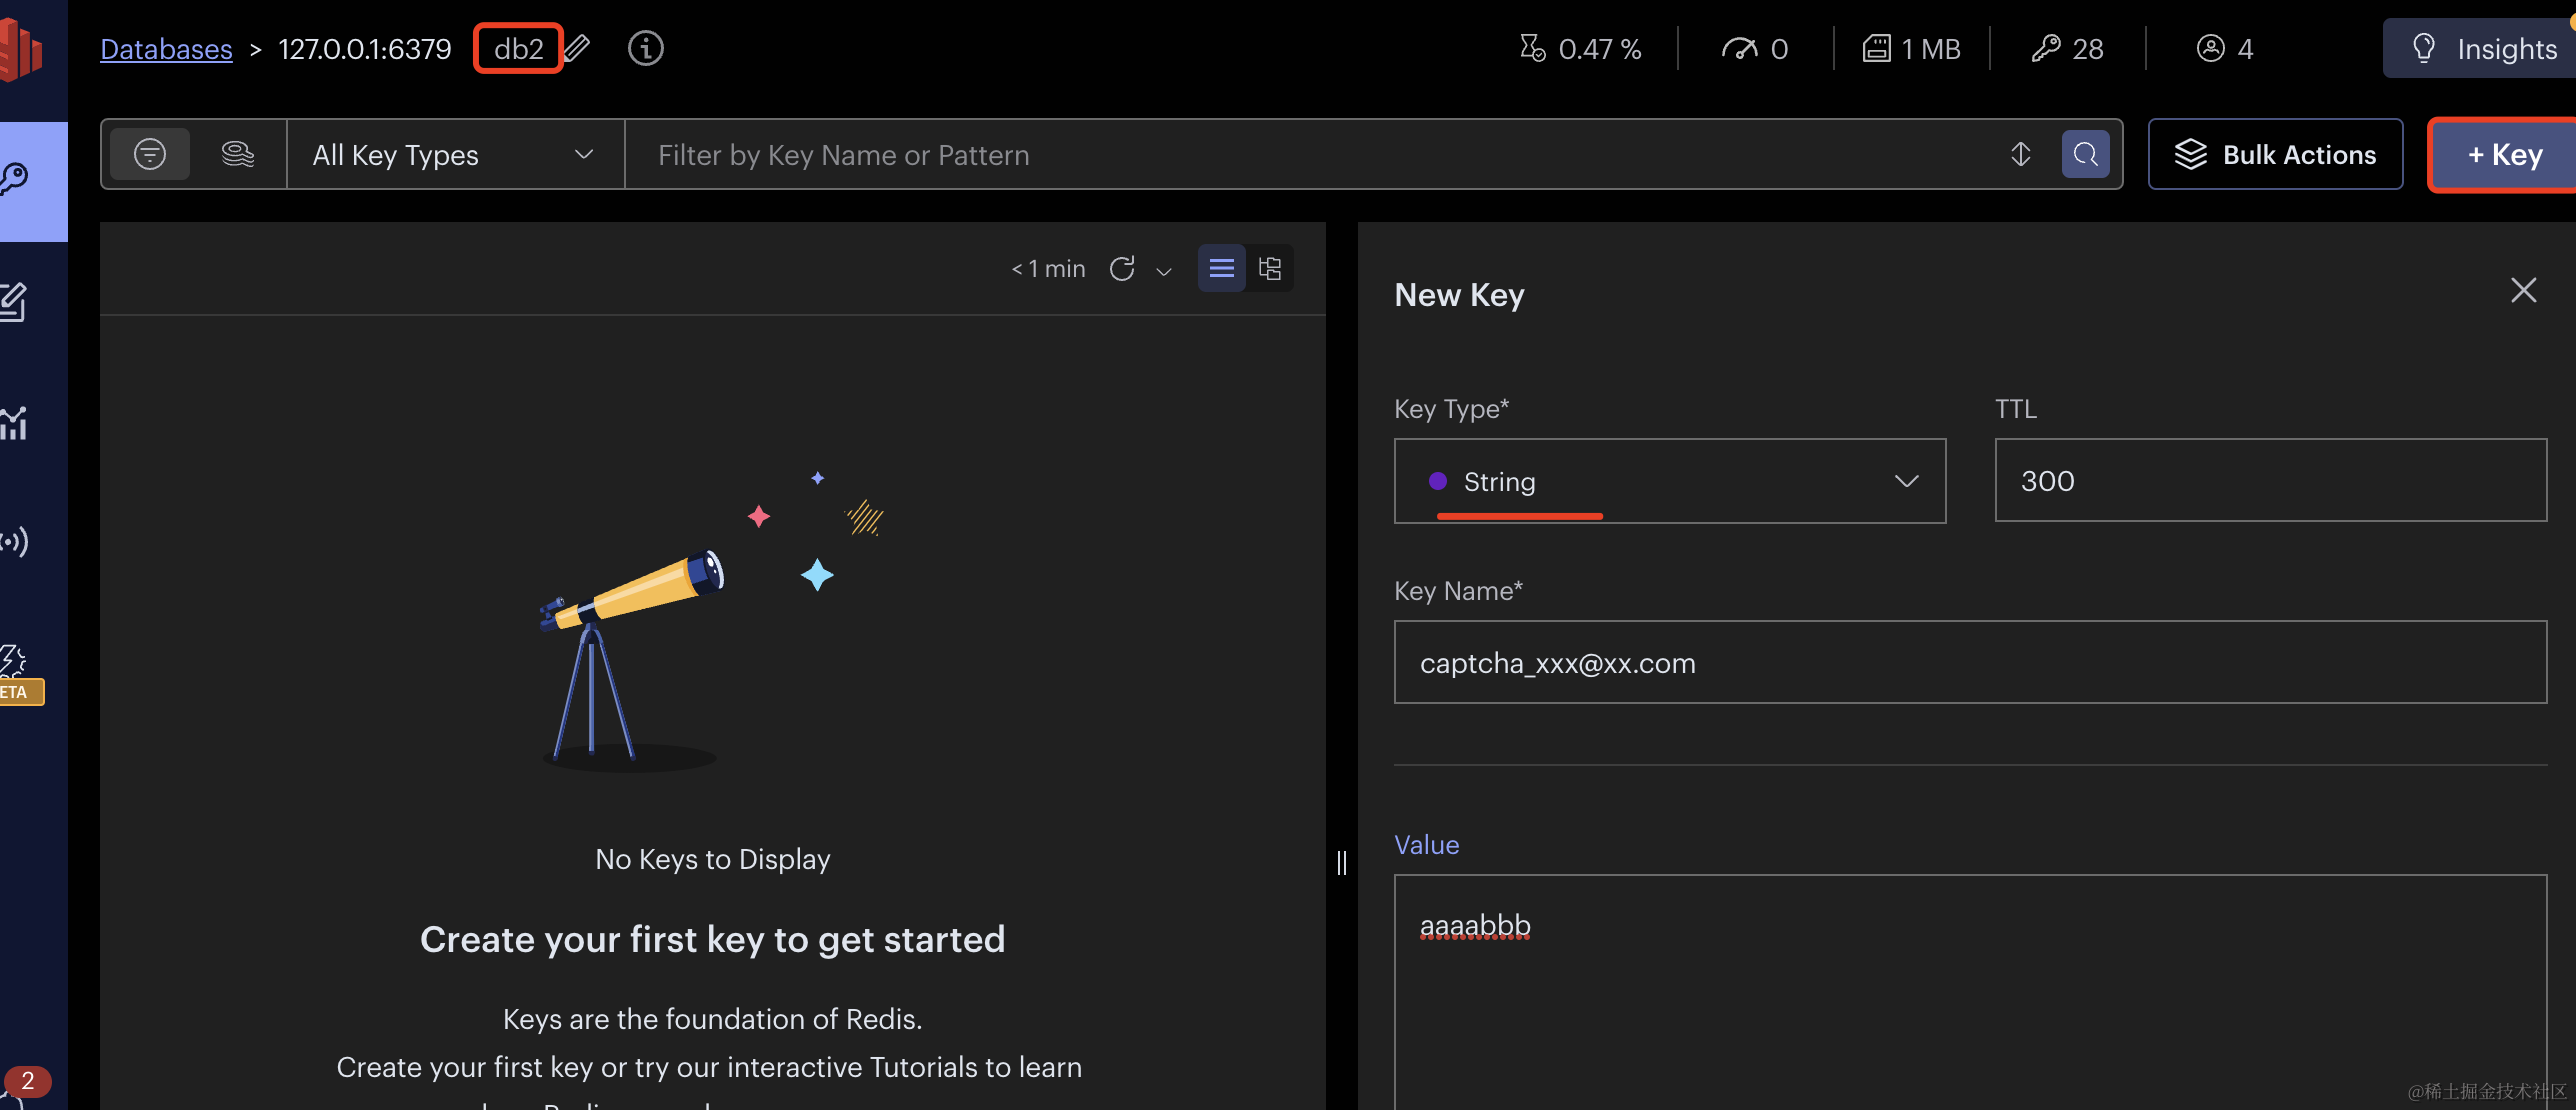Screen dimensions: 2576x1110
Task: Select list view for keys
Action: [x=1221, y=268]
